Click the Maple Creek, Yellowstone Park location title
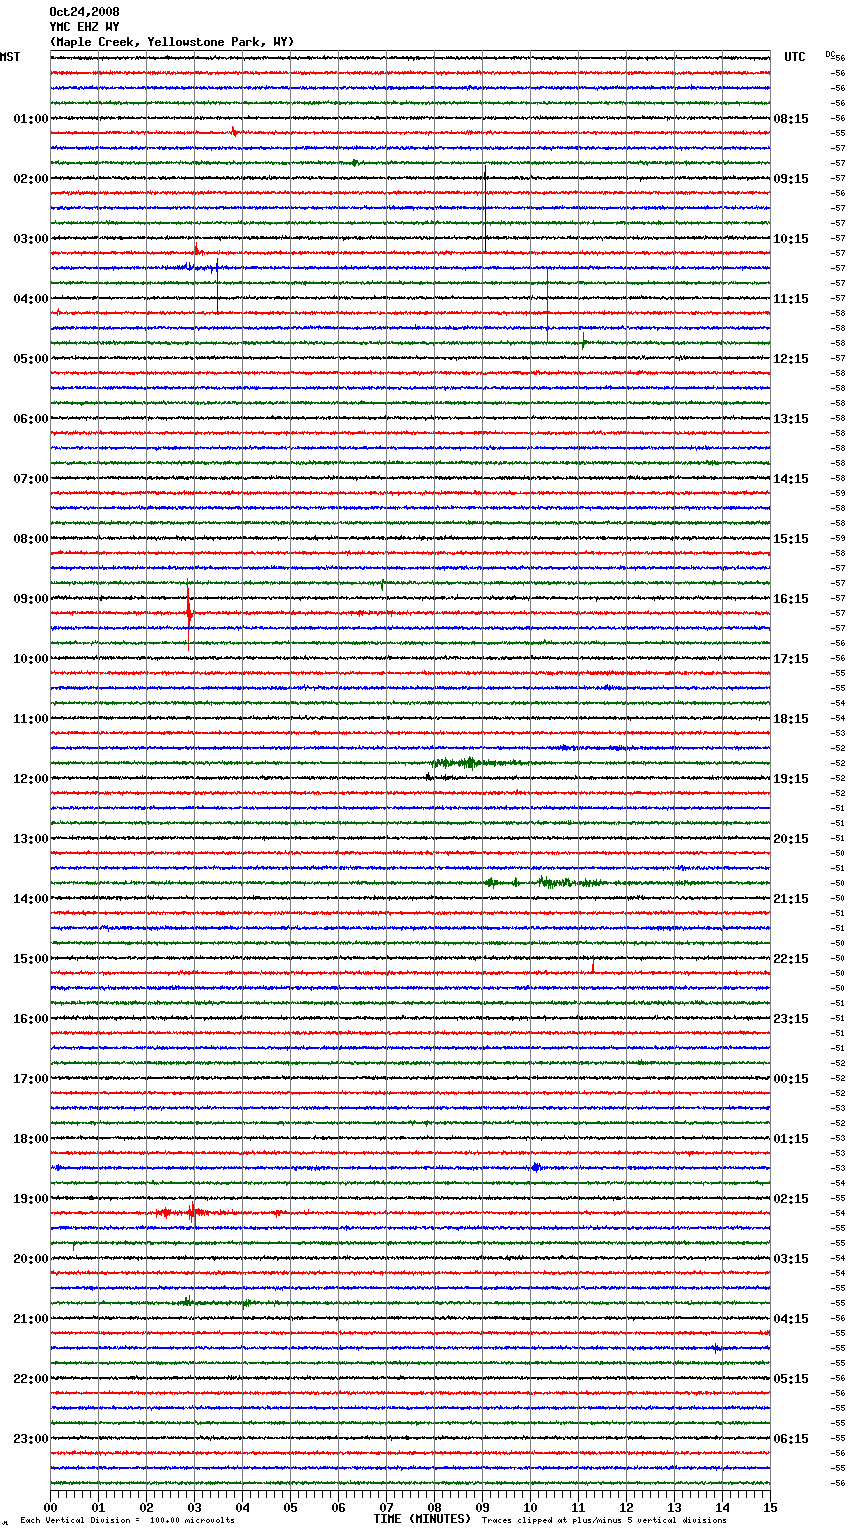The height and width of the screenshot is (1534, 850). (172, 42)
